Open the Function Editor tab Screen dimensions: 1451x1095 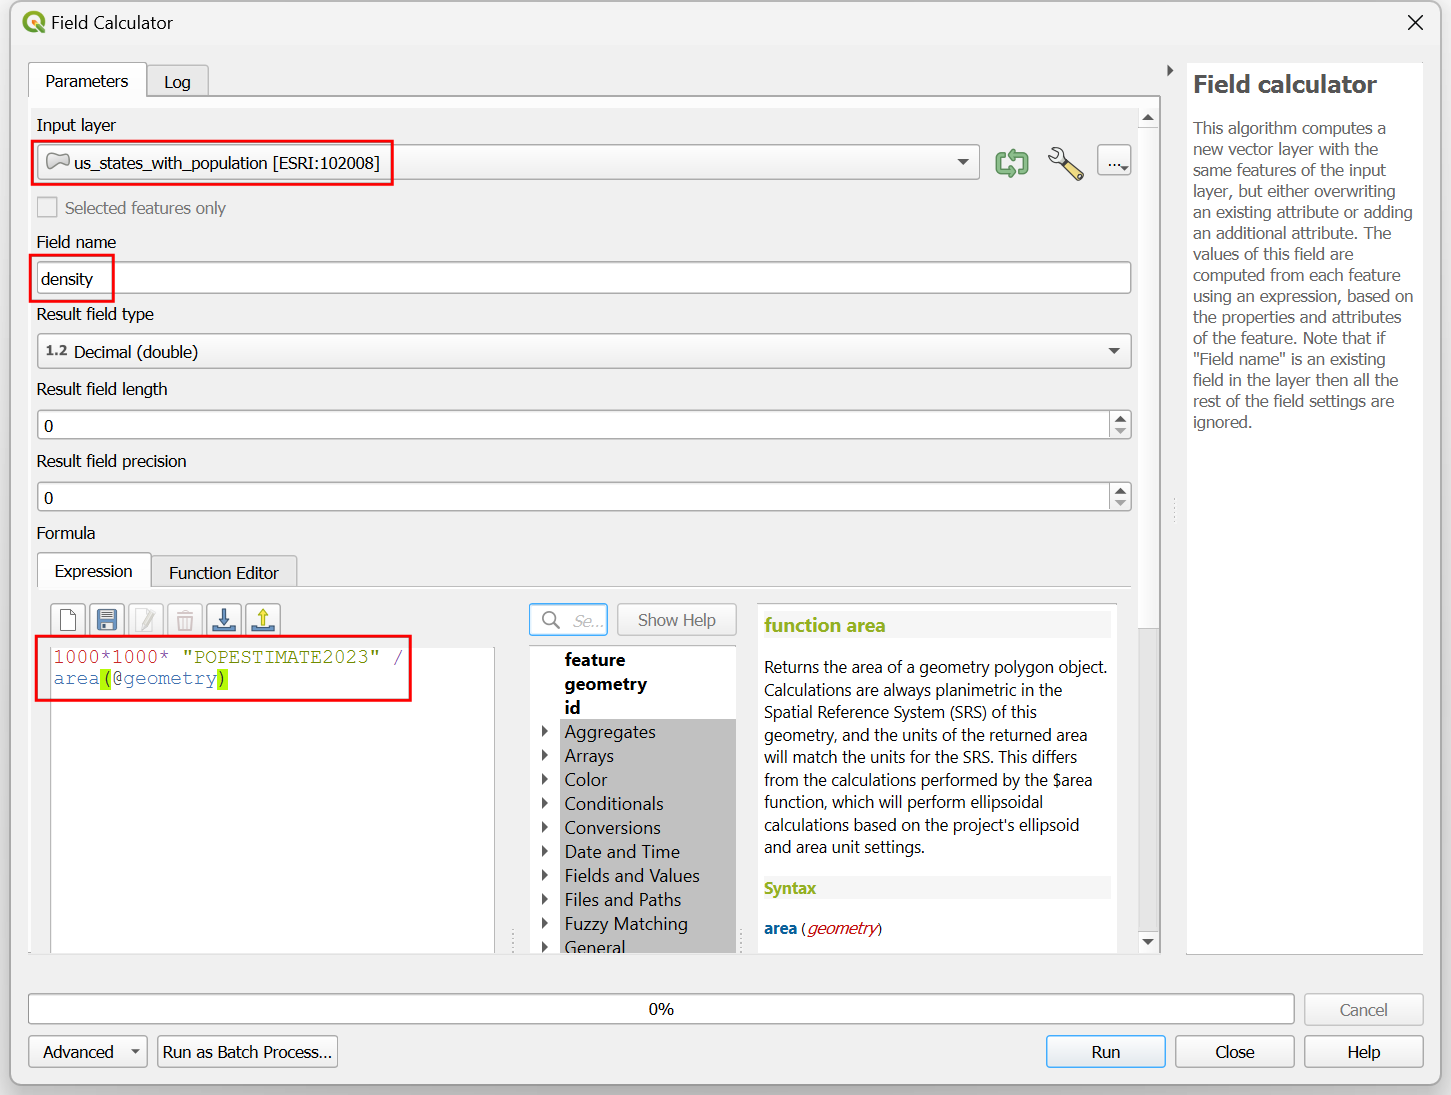point(223,573)
